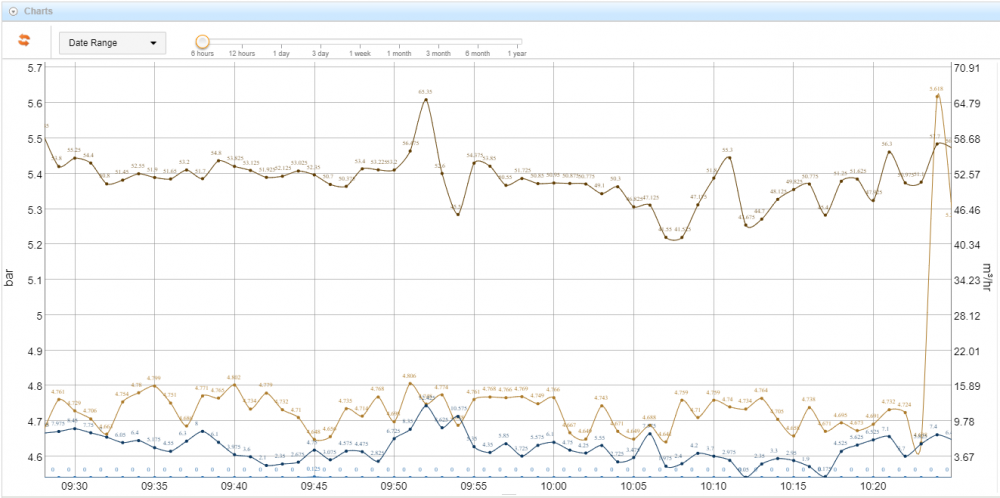The width and height of the screenshot is (1000, 498).
Task: Click the time range slider handle
Action: pyautogui.click(x=202, y=41)
